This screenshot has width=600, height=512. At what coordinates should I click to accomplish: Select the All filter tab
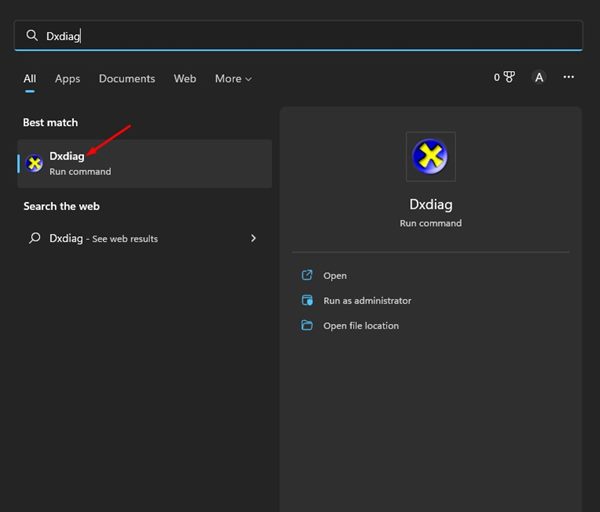[x=30, y=78]
